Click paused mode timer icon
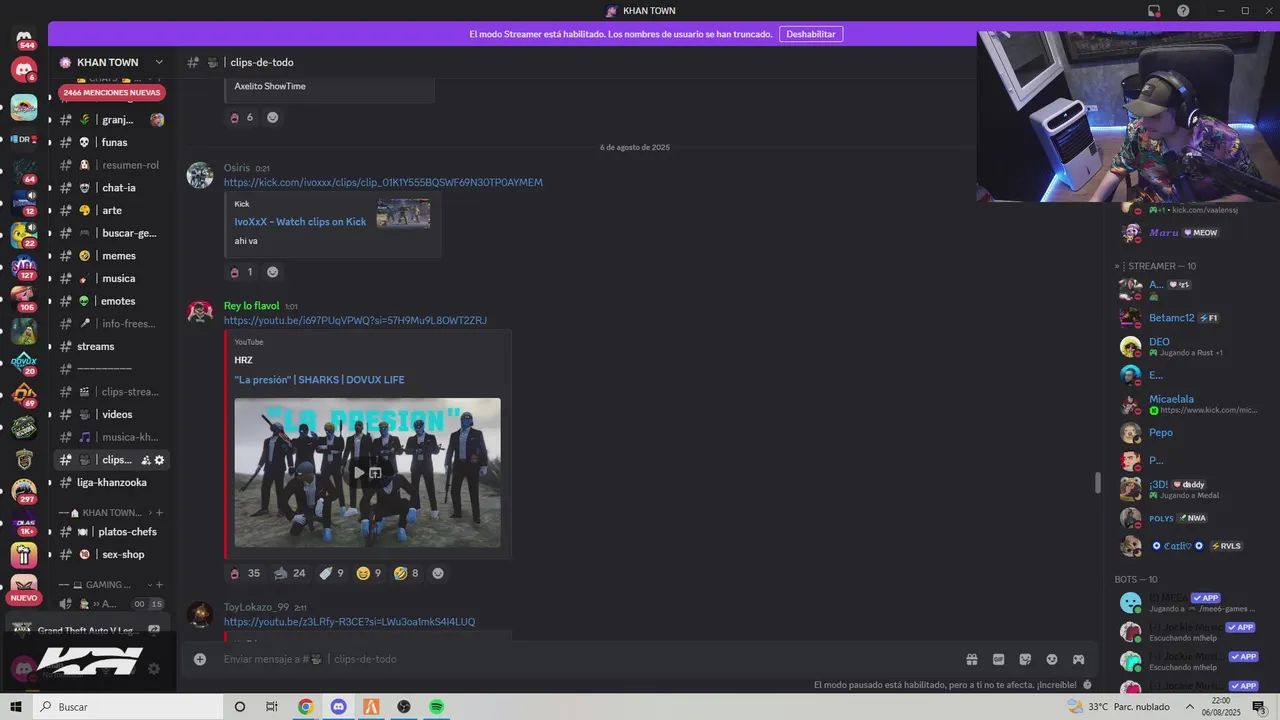 [x=1087, y=685]
